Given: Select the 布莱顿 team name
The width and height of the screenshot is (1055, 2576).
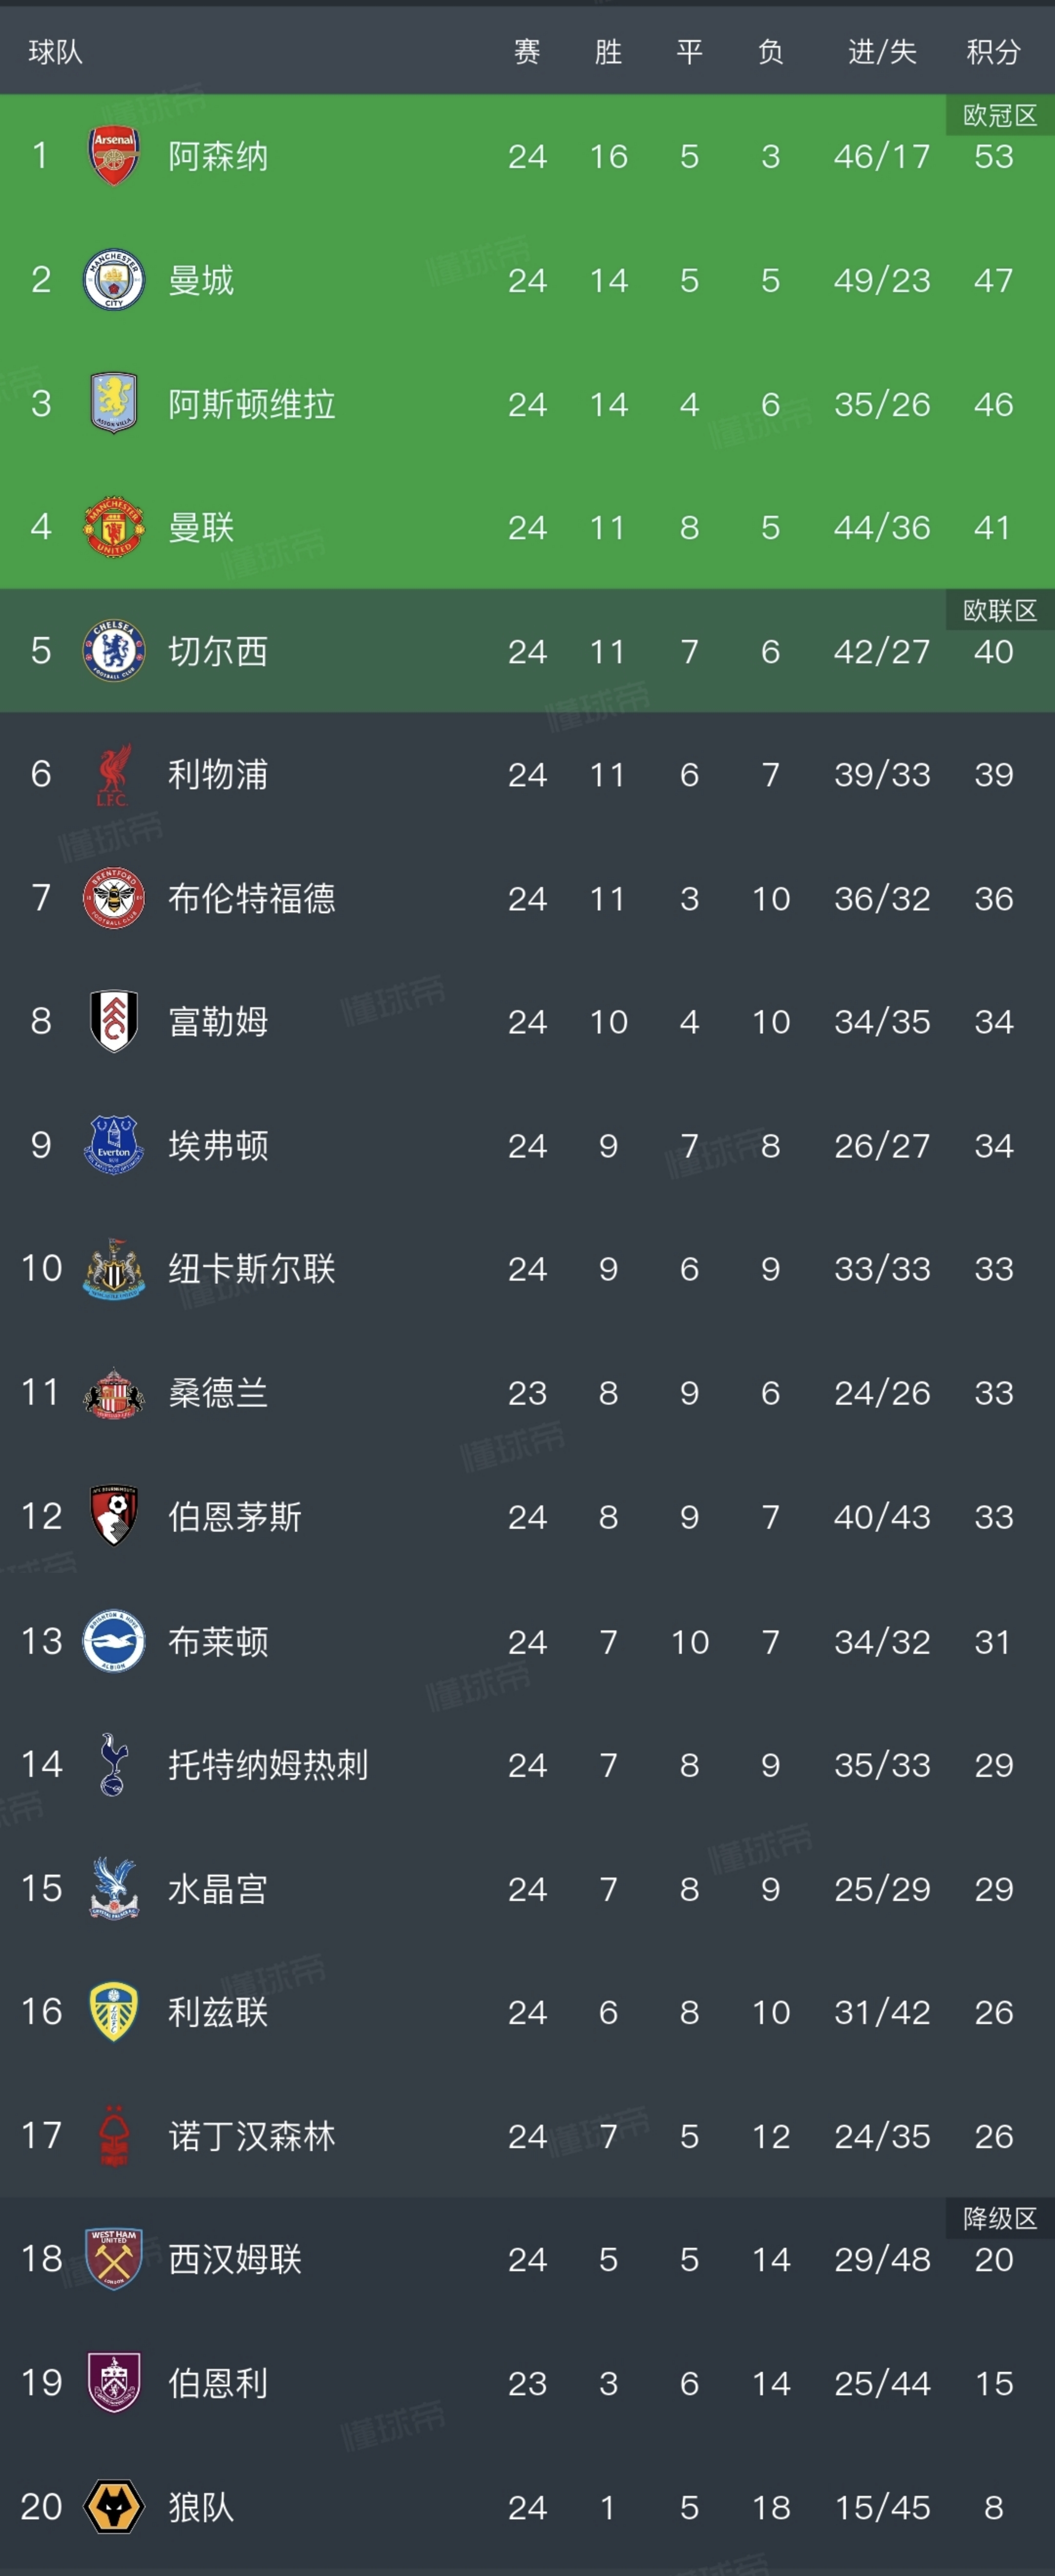Looking at the screenshot, I should 218,1641.
